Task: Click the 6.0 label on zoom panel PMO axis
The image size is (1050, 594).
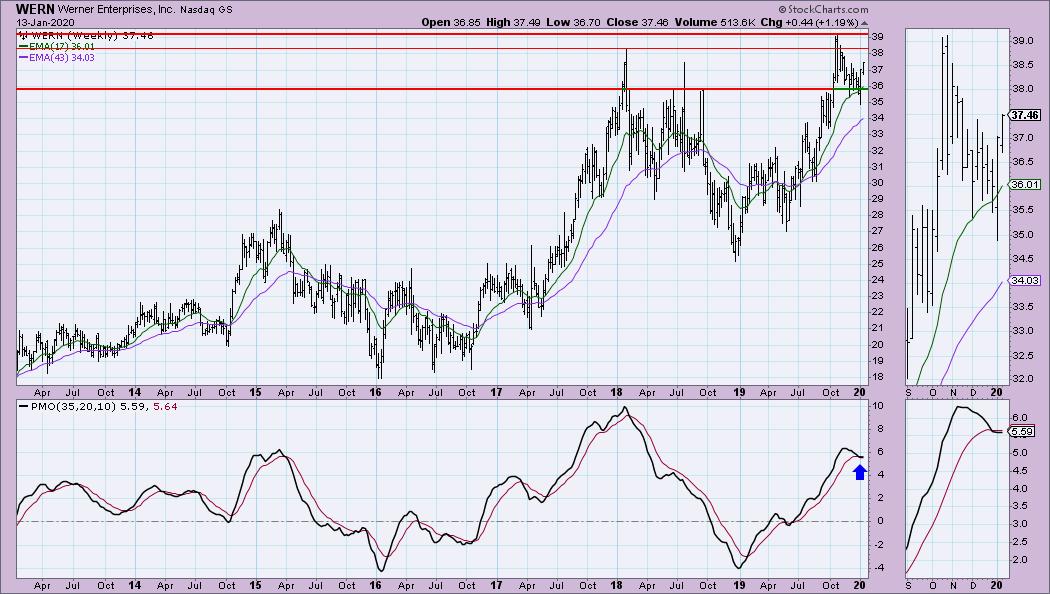Action: point(1020,417)
